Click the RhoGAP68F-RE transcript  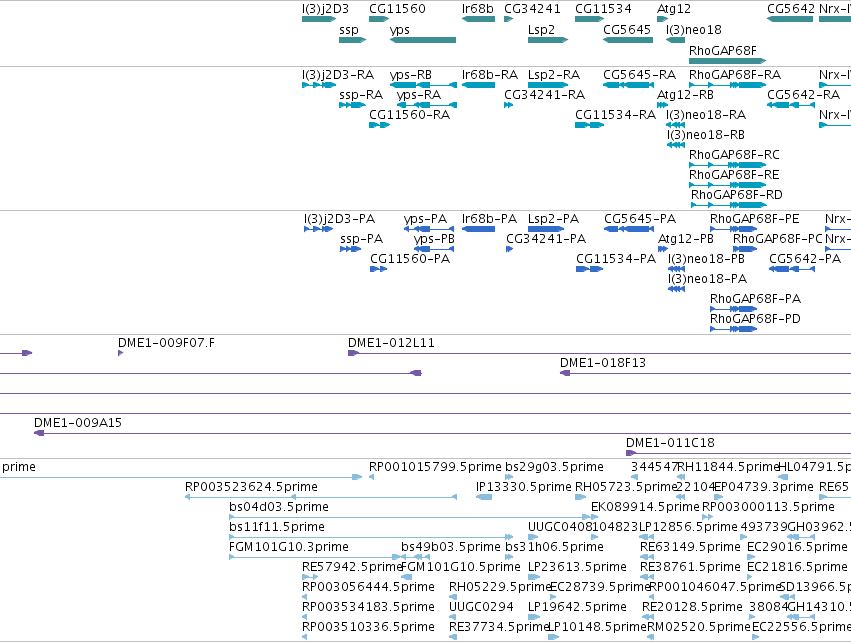point(727,185)
